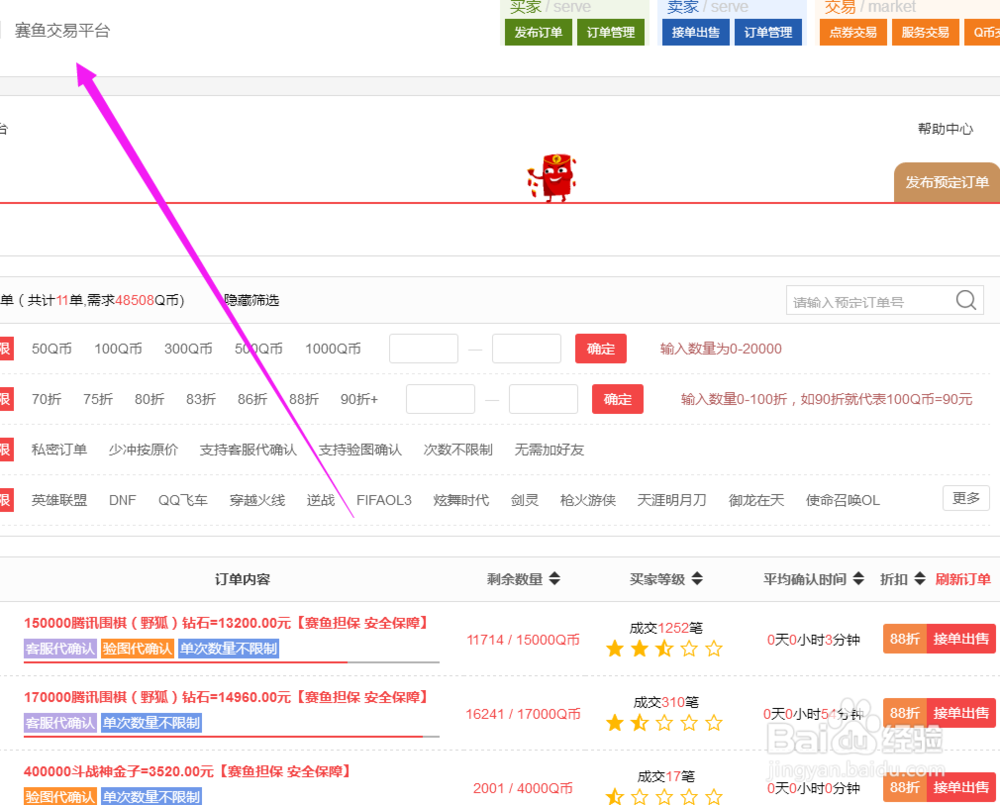Click maximum discount input field

(x=543, y=399)
